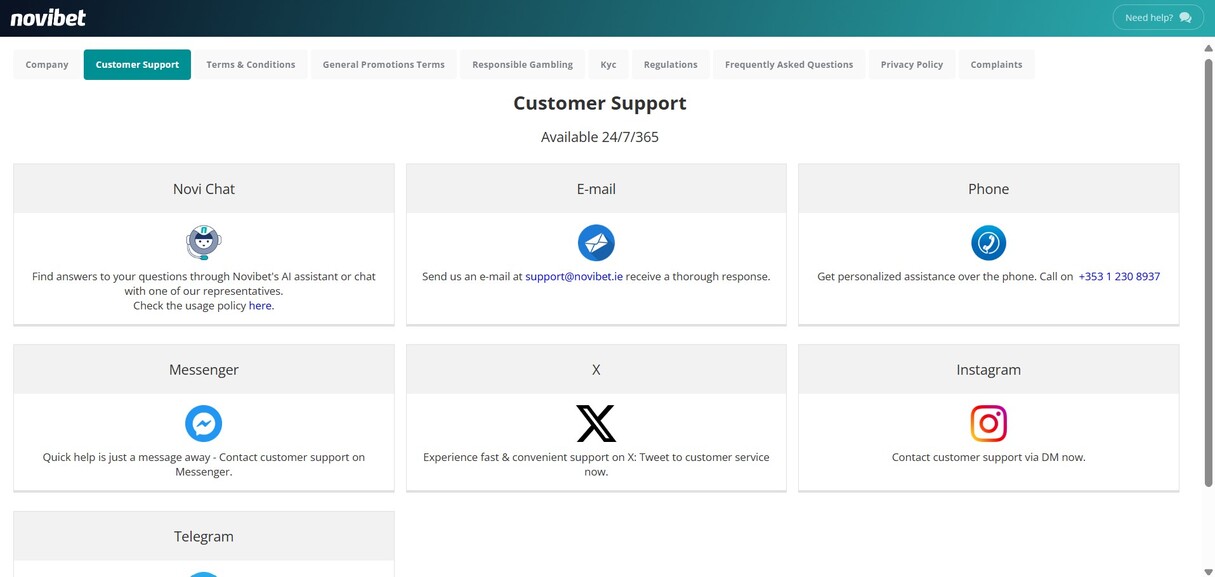Open the Regulations tab
Screen dimensions: 1215x577
670,64
